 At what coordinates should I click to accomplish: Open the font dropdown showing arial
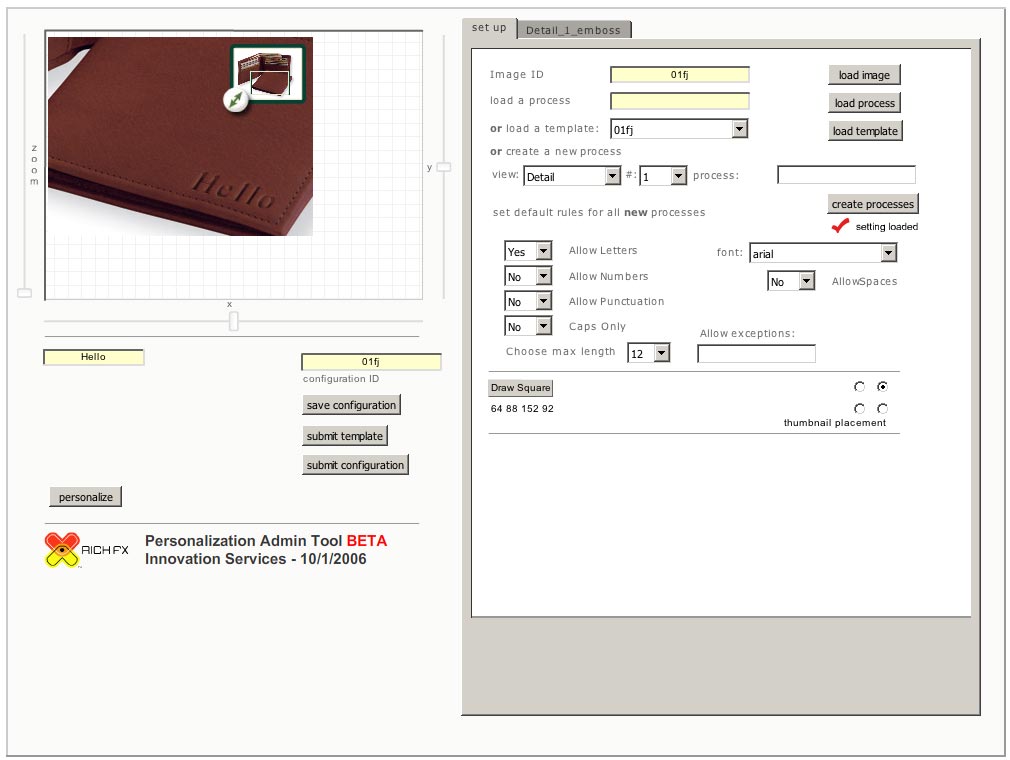(x=823, y=252)
